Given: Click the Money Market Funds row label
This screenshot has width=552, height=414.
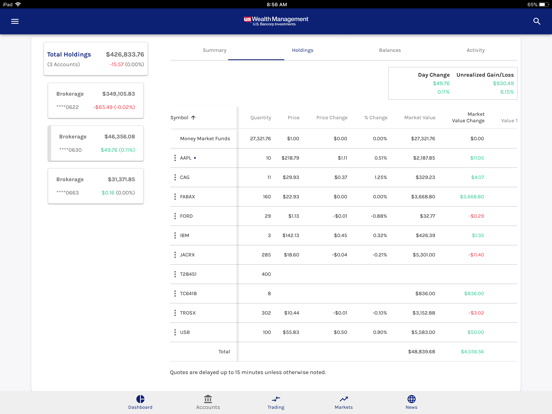Looking at the screenshot, I should [205, 138].
